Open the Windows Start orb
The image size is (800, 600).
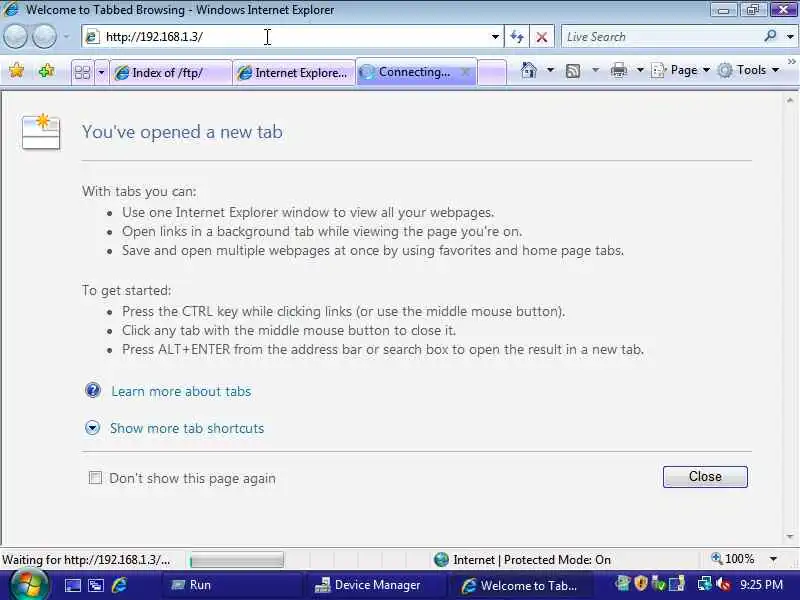tap(29, 585)
